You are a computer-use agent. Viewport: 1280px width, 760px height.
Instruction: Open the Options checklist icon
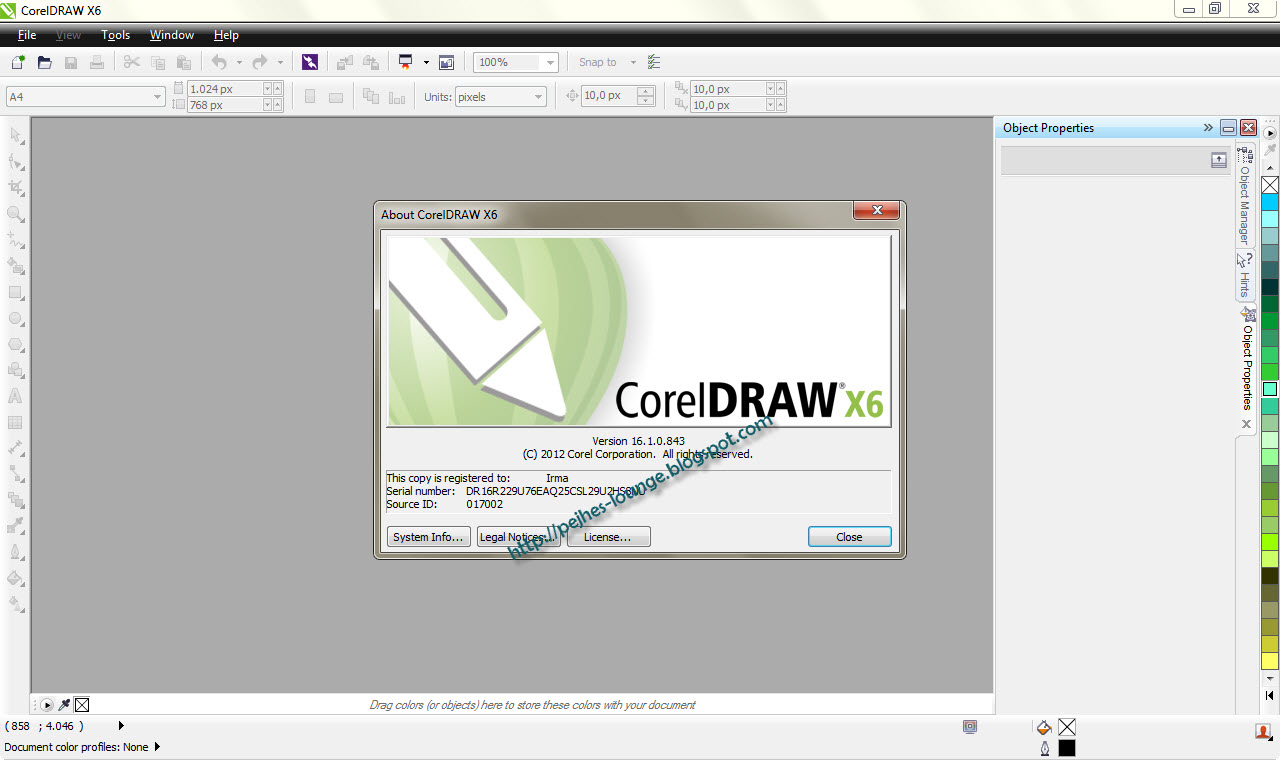654,62
